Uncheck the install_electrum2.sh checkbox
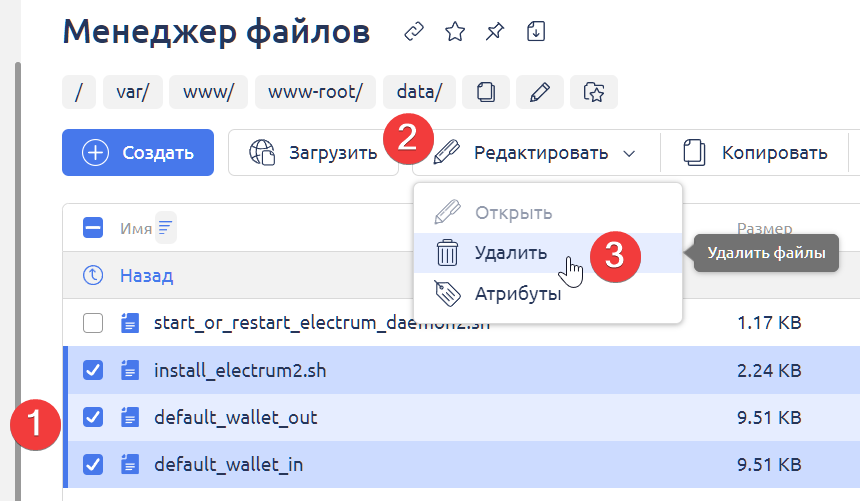The image size is (860, 501). 93,371
